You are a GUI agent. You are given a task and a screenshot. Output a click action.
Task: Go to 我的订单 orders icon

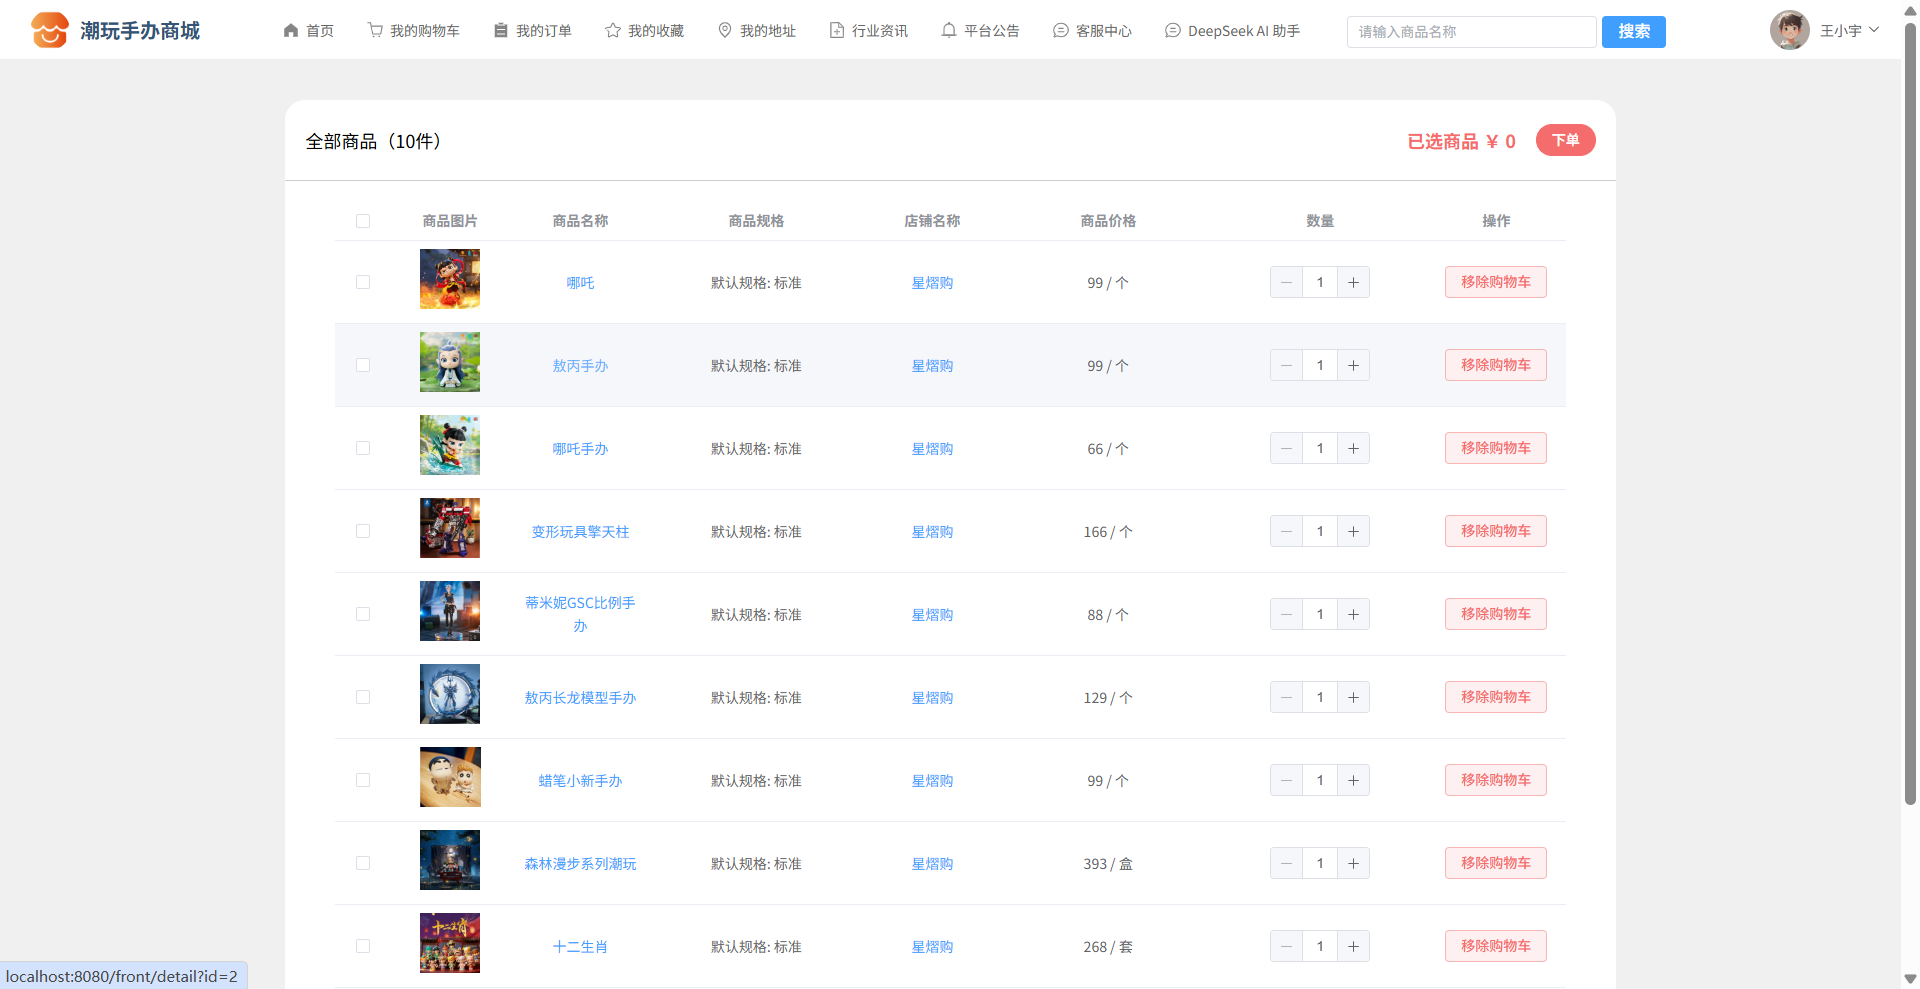pyautogui.click(x=501, y=30)
